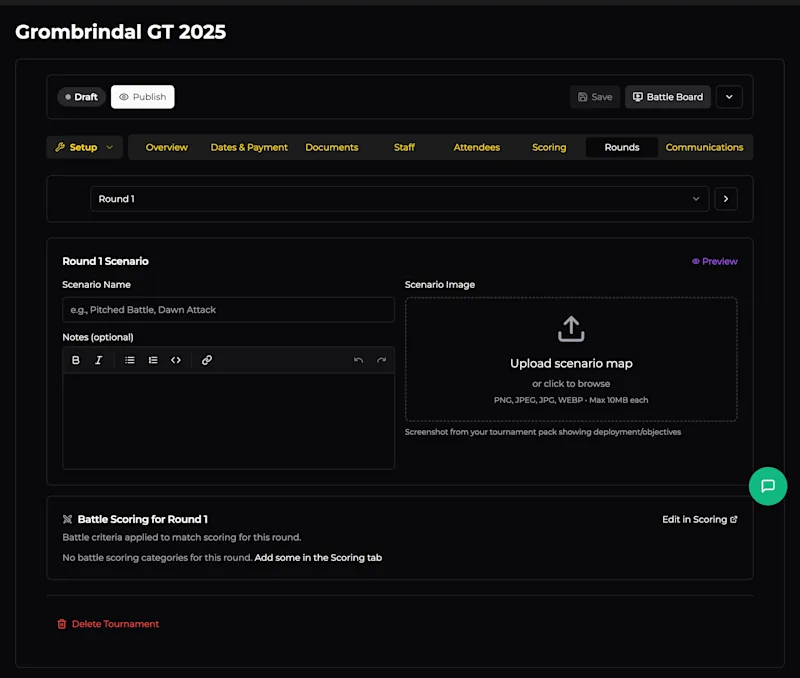Toggle italic formatting in Notes editor
800x678 pixels.
coord(98,360)
